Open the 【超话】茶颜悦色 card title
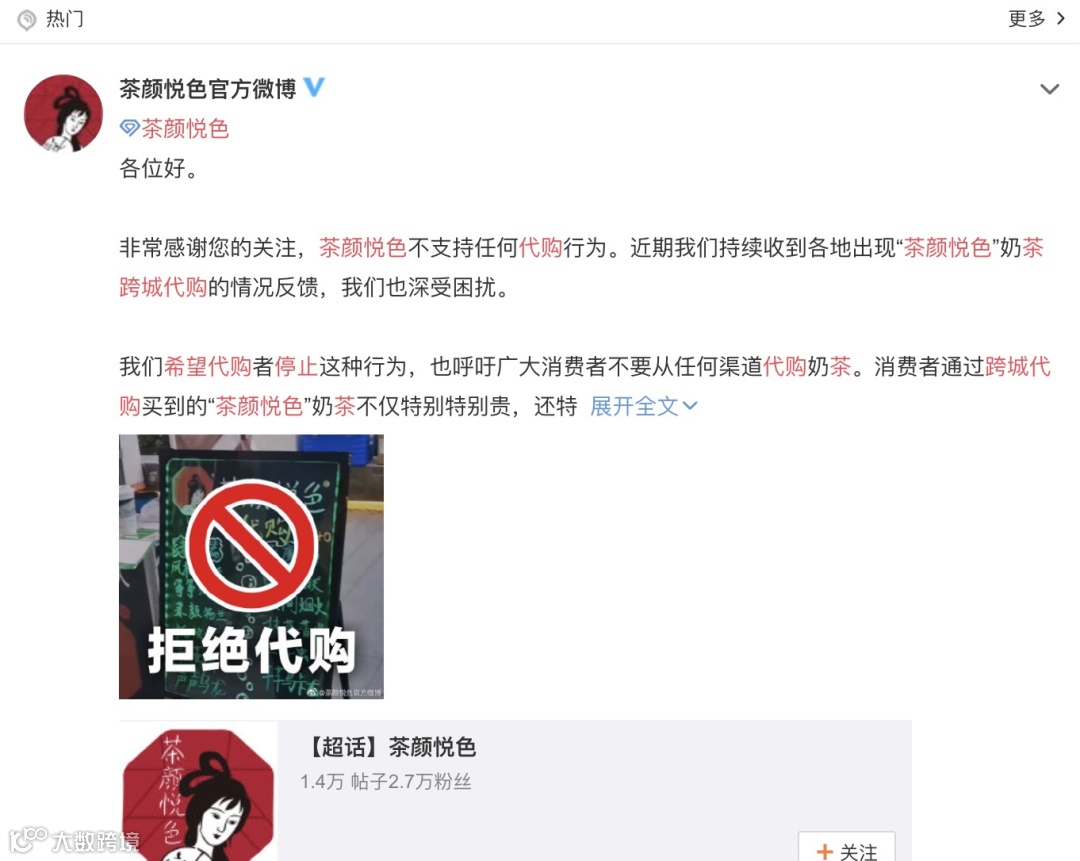 click(391, 747)
